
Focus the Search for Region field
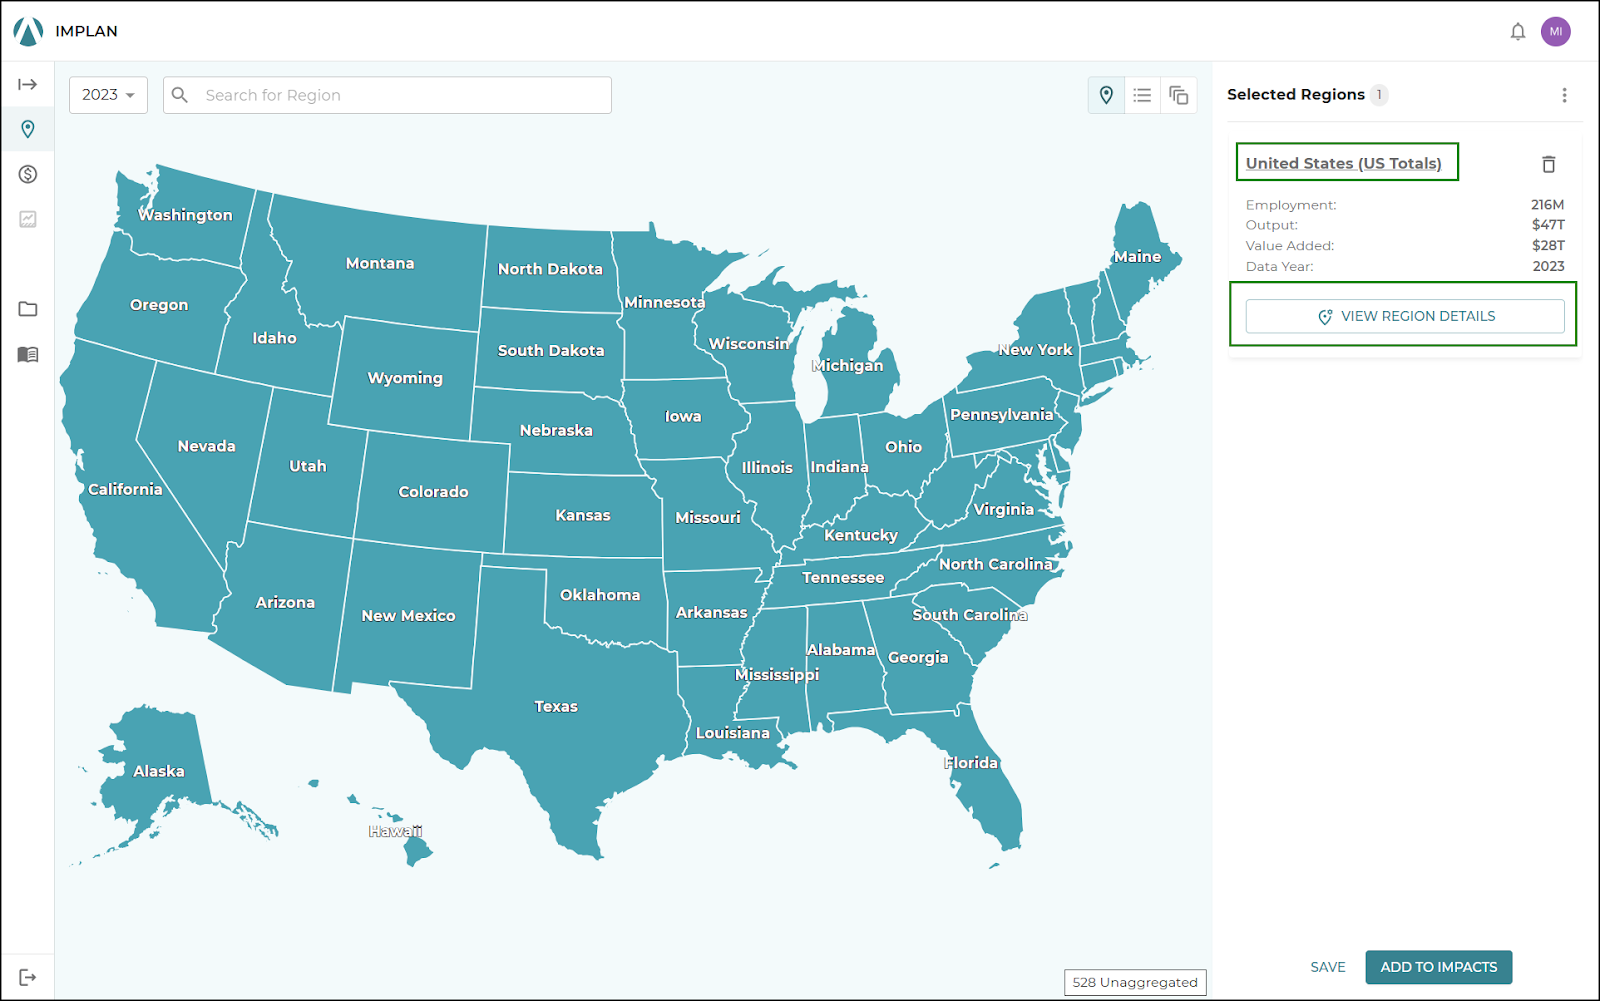coord(387,95)
